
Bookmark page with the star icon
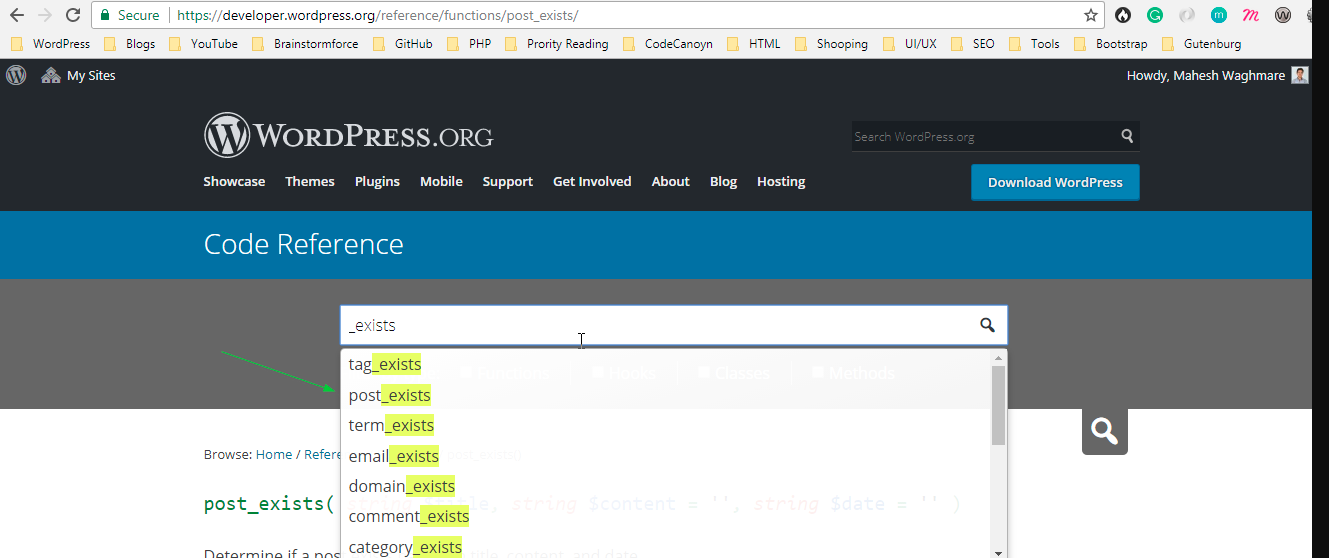[x=1091, y=15]
